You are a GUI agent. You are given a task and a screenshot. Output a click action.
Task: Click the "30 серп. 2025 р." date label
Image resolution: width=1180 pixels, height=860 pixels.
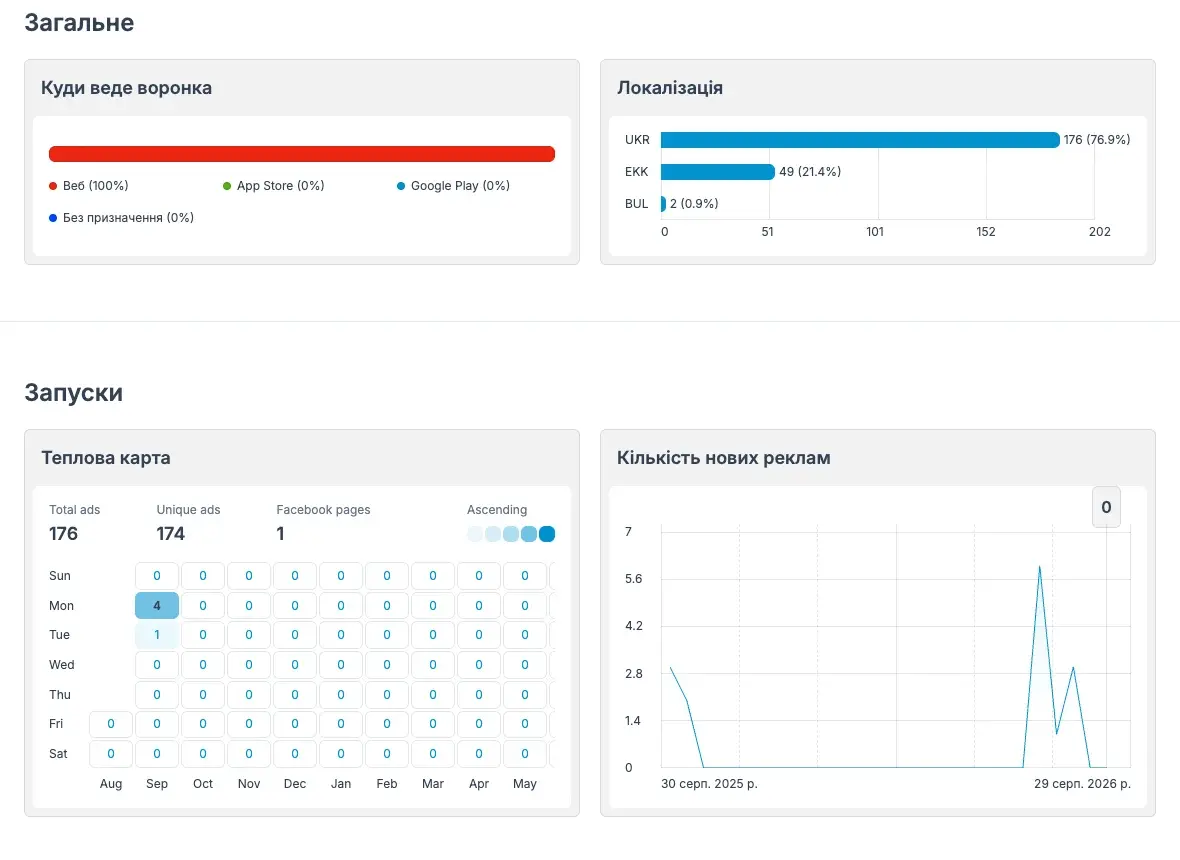(709, 783)
